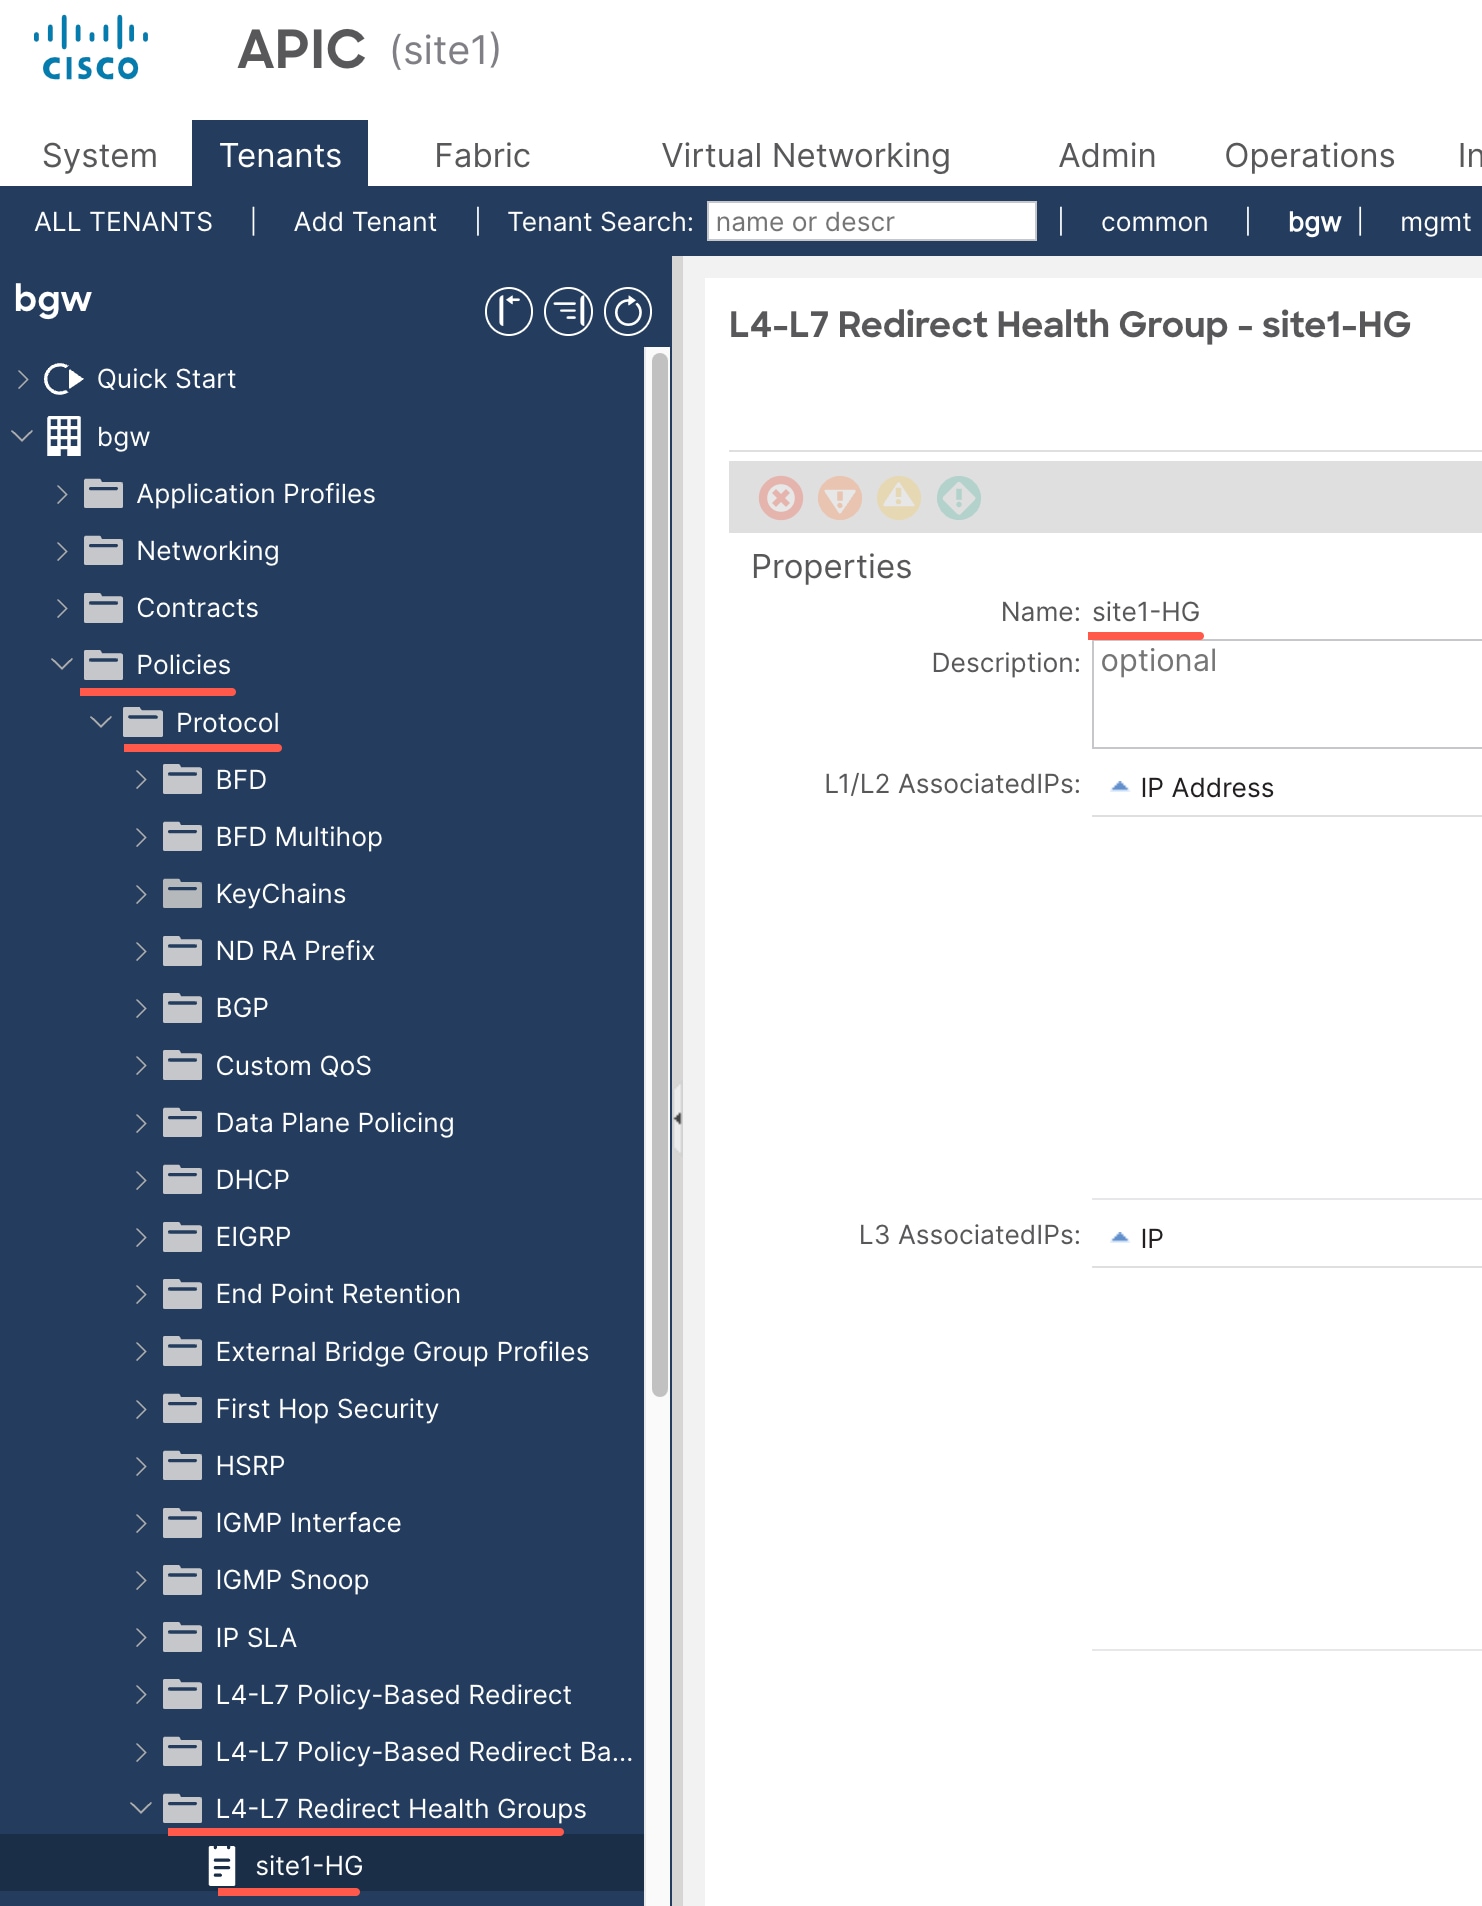
Task: Click the Tenant Search input field
Action: point(871,221)
